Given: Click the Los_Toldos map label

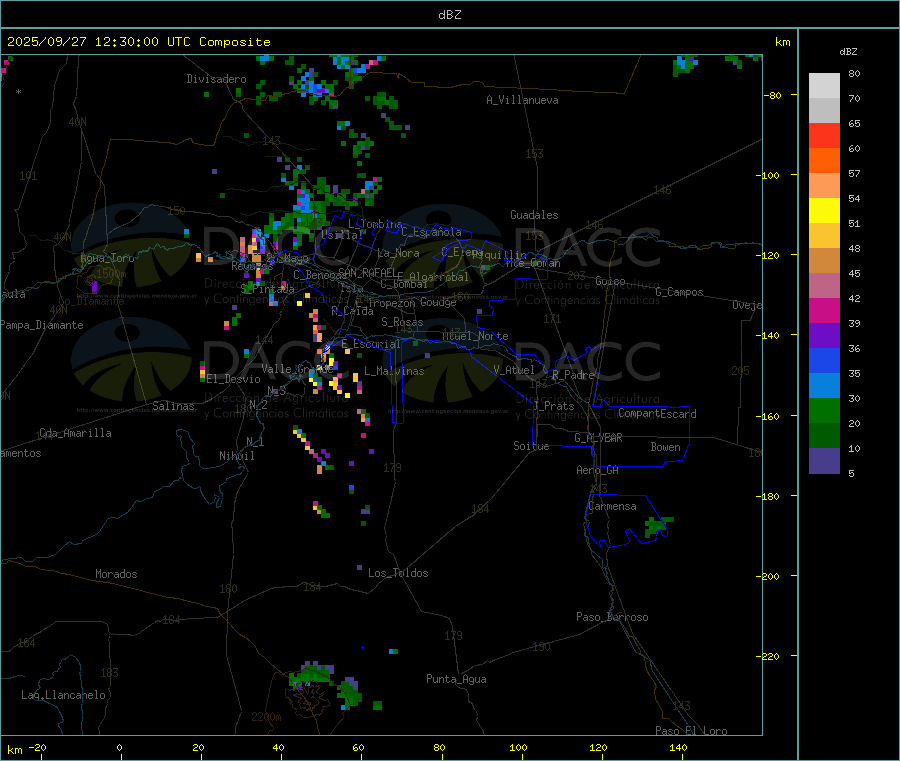Looking at the screenshot, I should (x=398, y=573).
